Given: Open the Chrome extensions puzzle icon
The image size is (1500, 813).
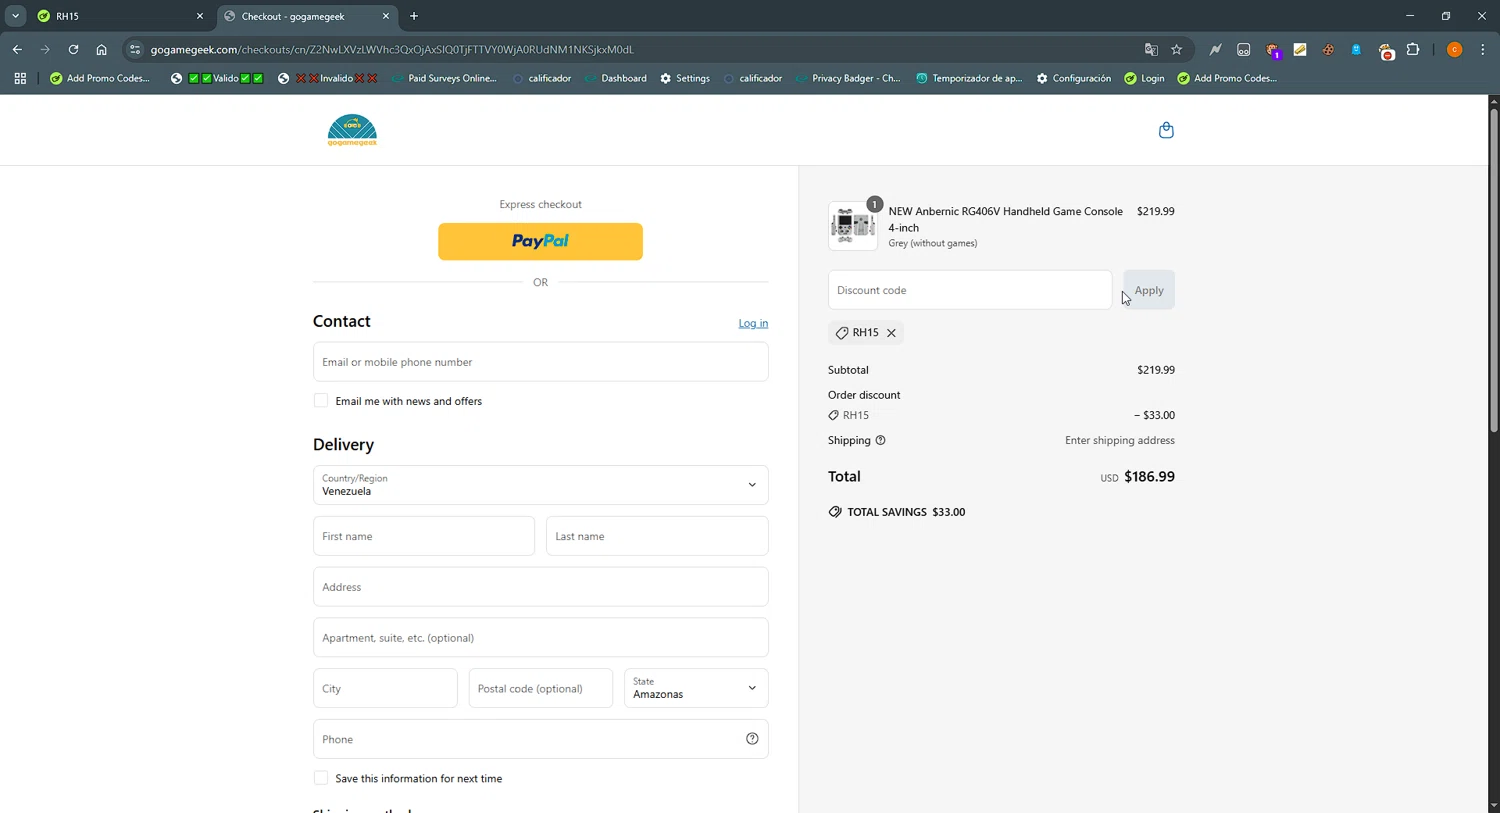Looking at the screenshot, I should (x=1413, y=49).
